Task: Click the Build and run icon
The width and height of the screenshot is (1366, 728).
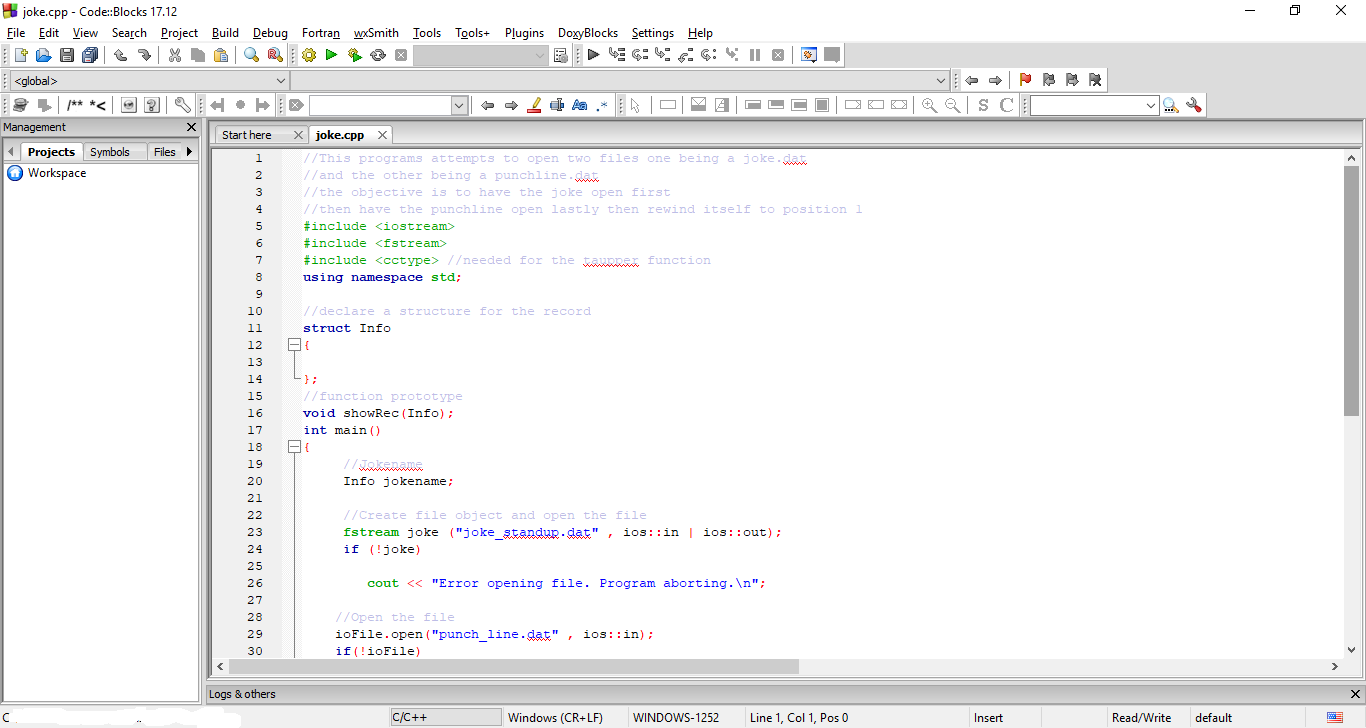Action: [354, 55]
